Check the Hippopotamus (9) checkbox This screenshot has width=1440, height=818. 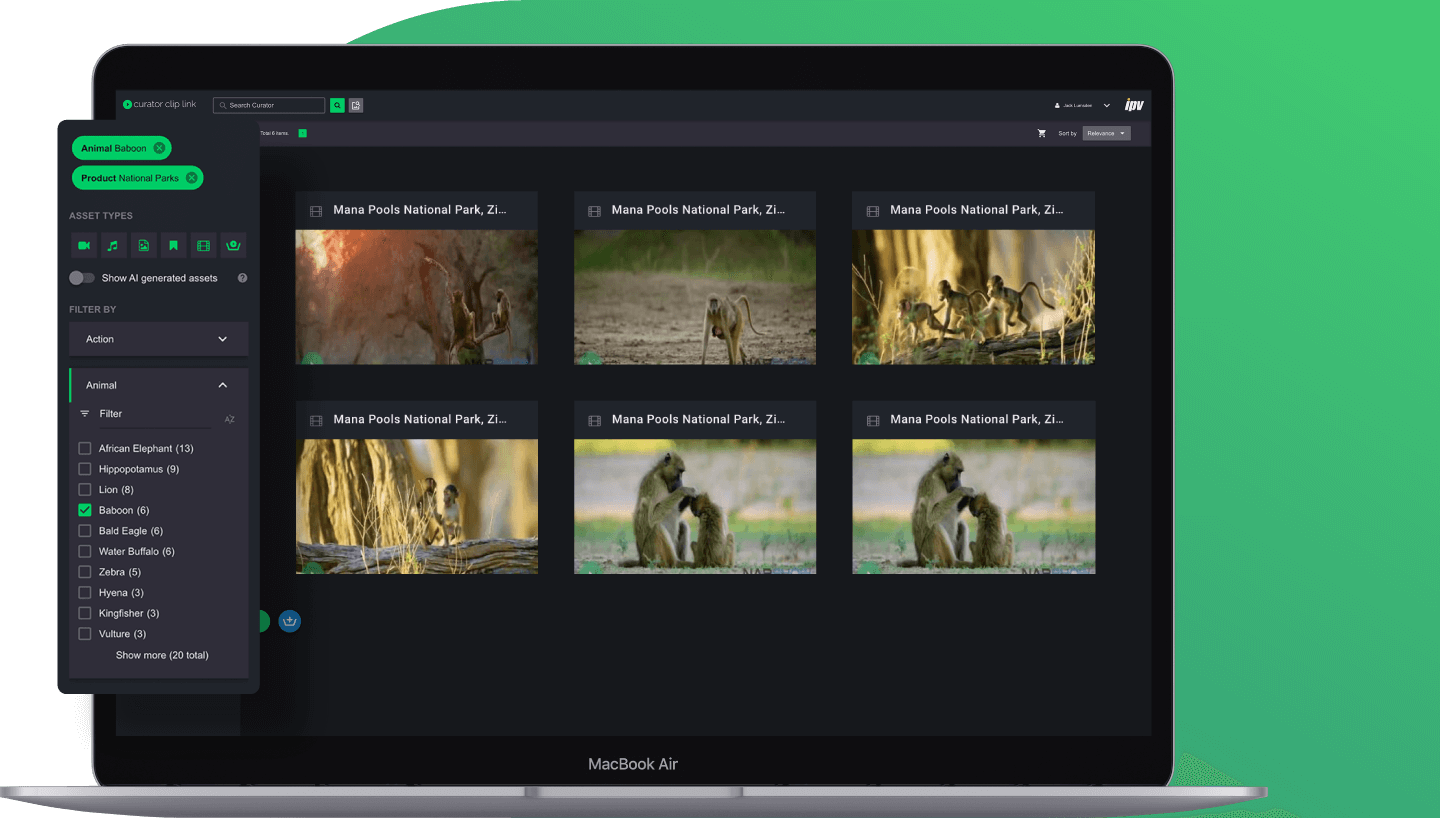[x=85, y=469]
